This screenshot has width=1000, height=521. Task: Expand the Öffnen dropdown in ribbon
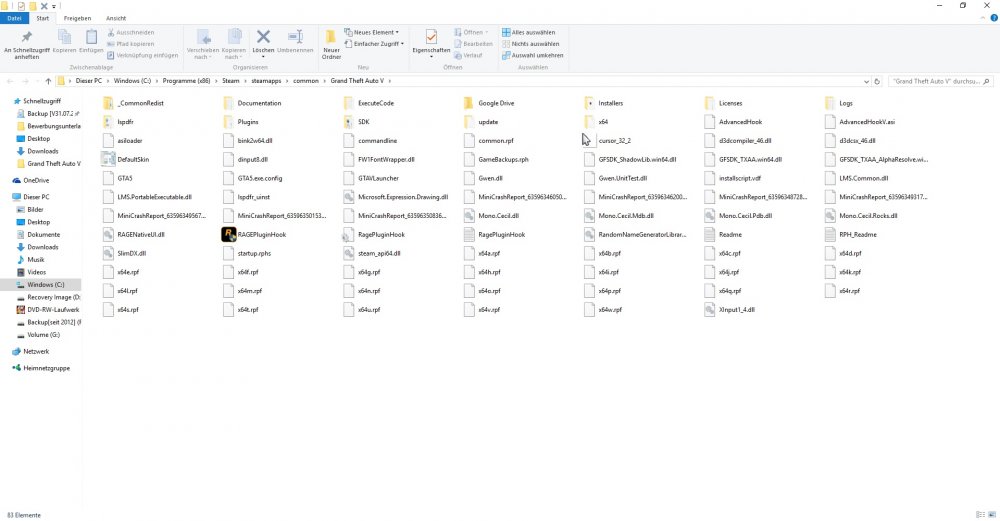point(487,33)
